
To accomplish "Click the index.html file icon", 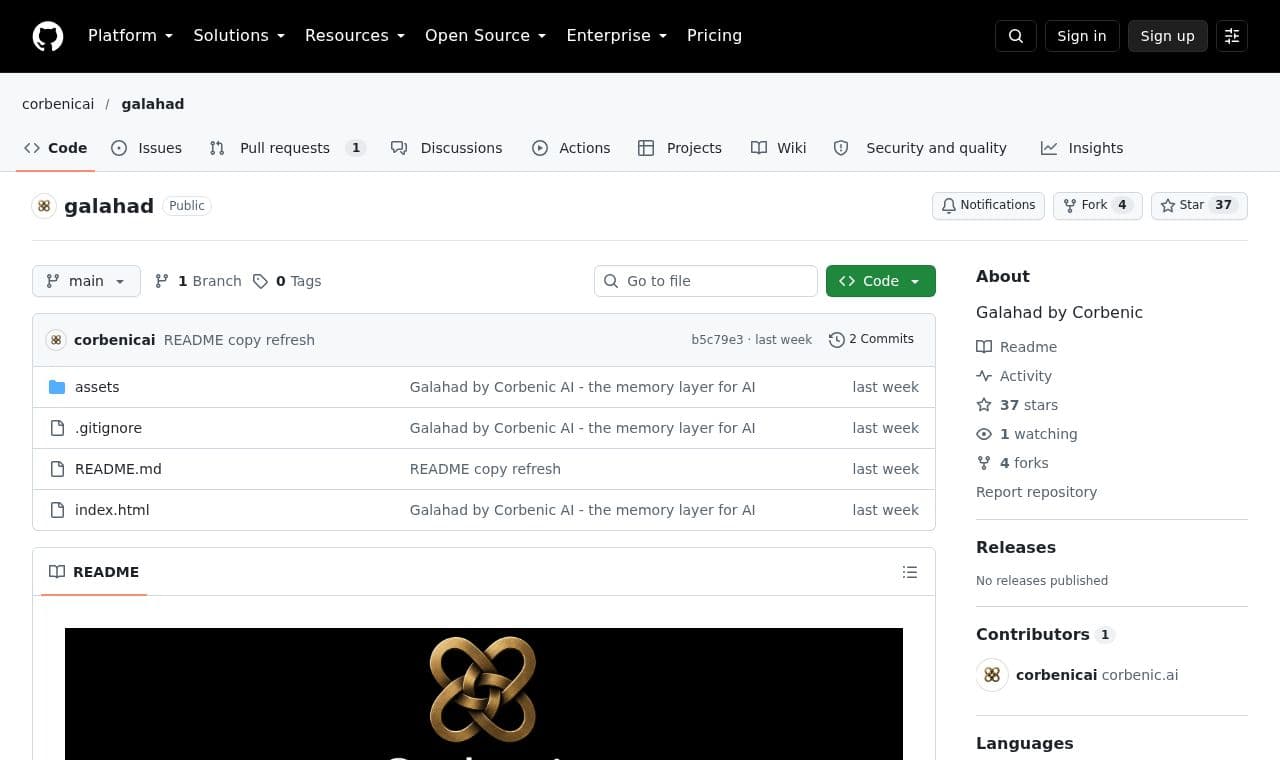I will click(57, 510).
